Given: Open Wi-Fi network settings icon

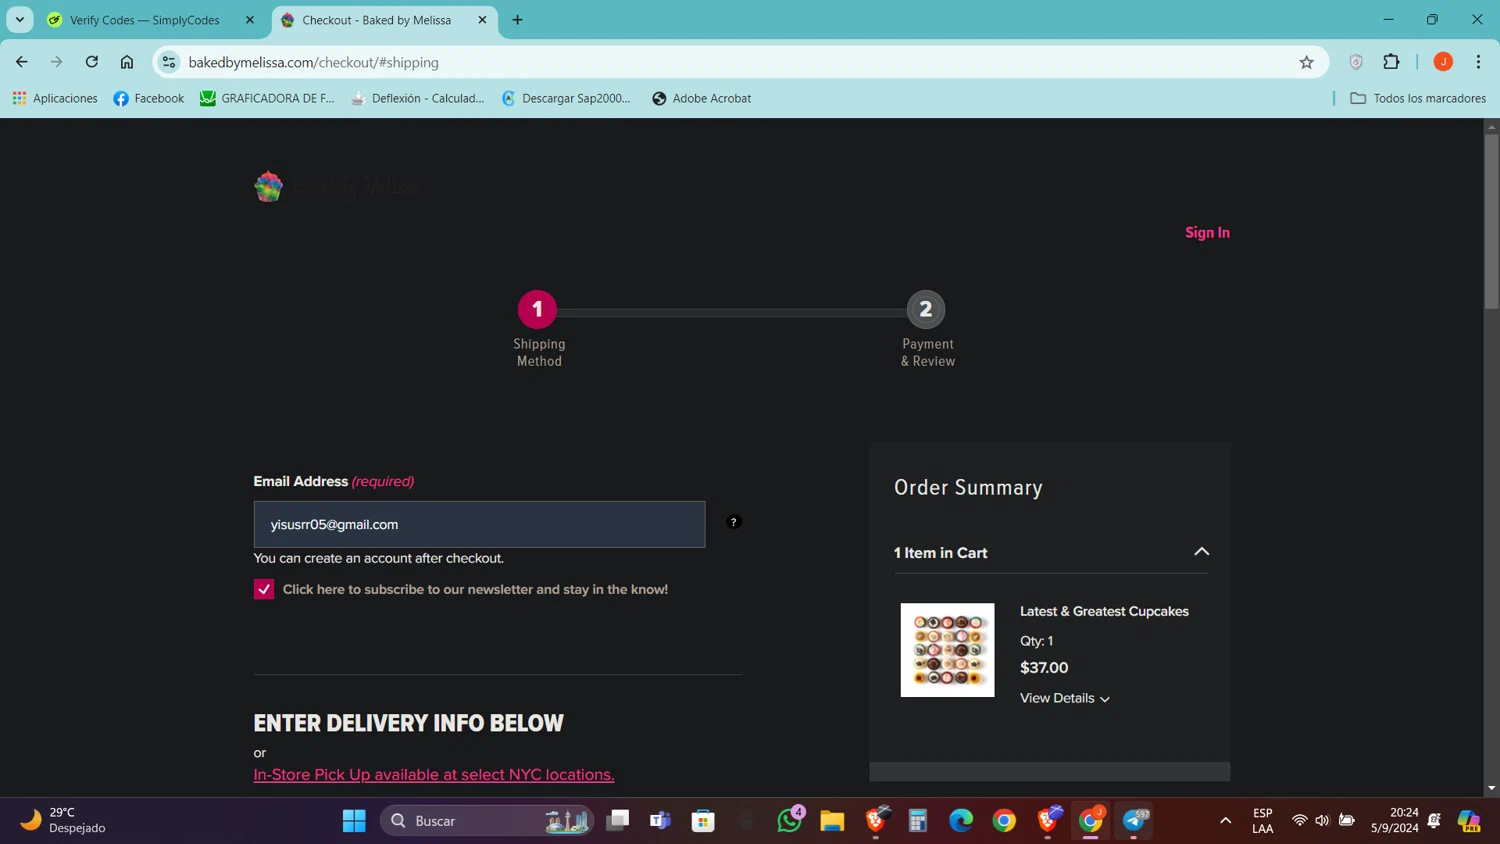Looking at the screenshot, I should tap(1299, 821).
